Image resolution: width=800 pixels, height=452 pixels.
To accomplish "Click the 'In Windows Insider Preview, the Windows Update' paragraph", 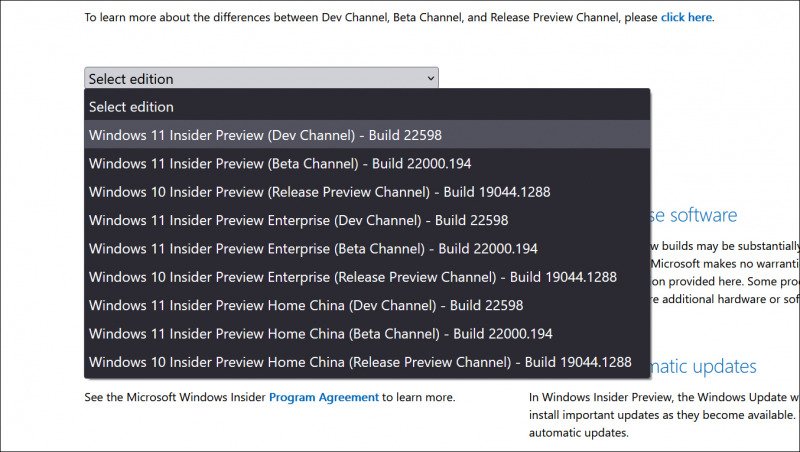I will click(664, 415).
